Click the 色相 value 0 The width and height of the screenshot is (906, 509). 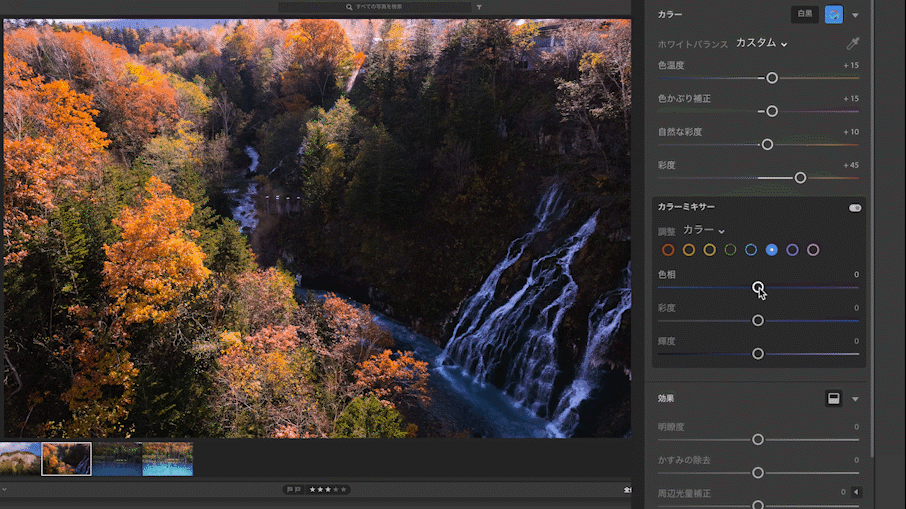point(856,274)
